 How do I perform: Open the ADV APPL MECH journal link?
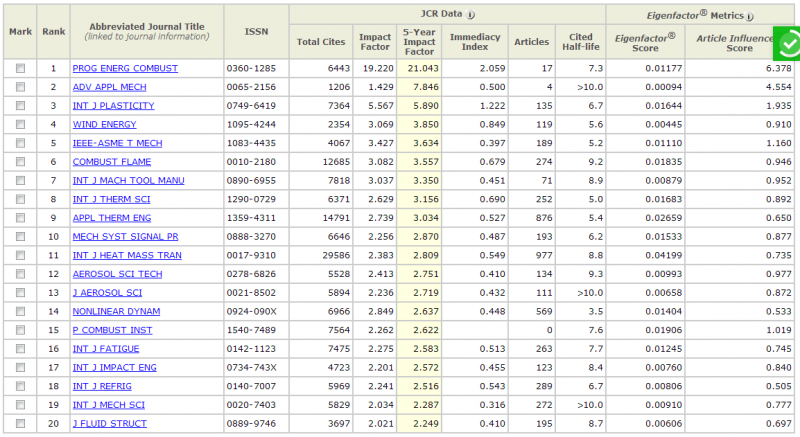pos(109,87)
